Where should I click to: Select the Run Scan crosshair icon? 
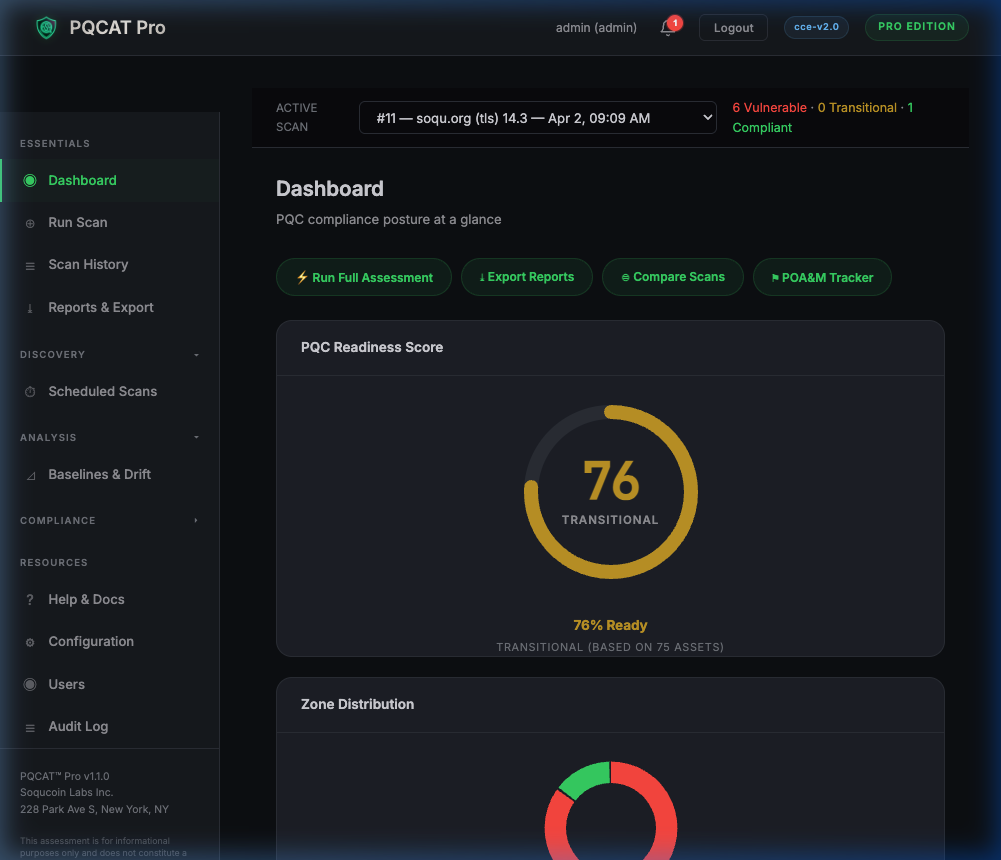(x=28, y=222)
